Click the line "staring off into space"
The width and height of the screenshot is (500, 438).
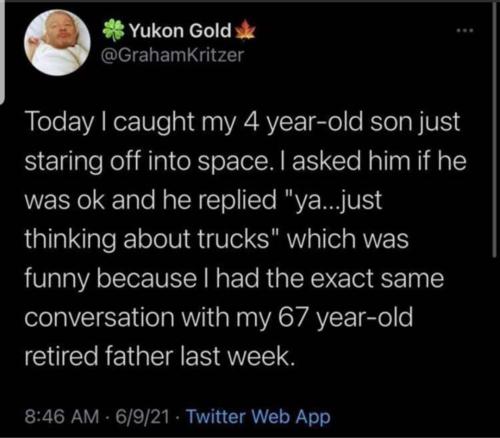point(245,161)
